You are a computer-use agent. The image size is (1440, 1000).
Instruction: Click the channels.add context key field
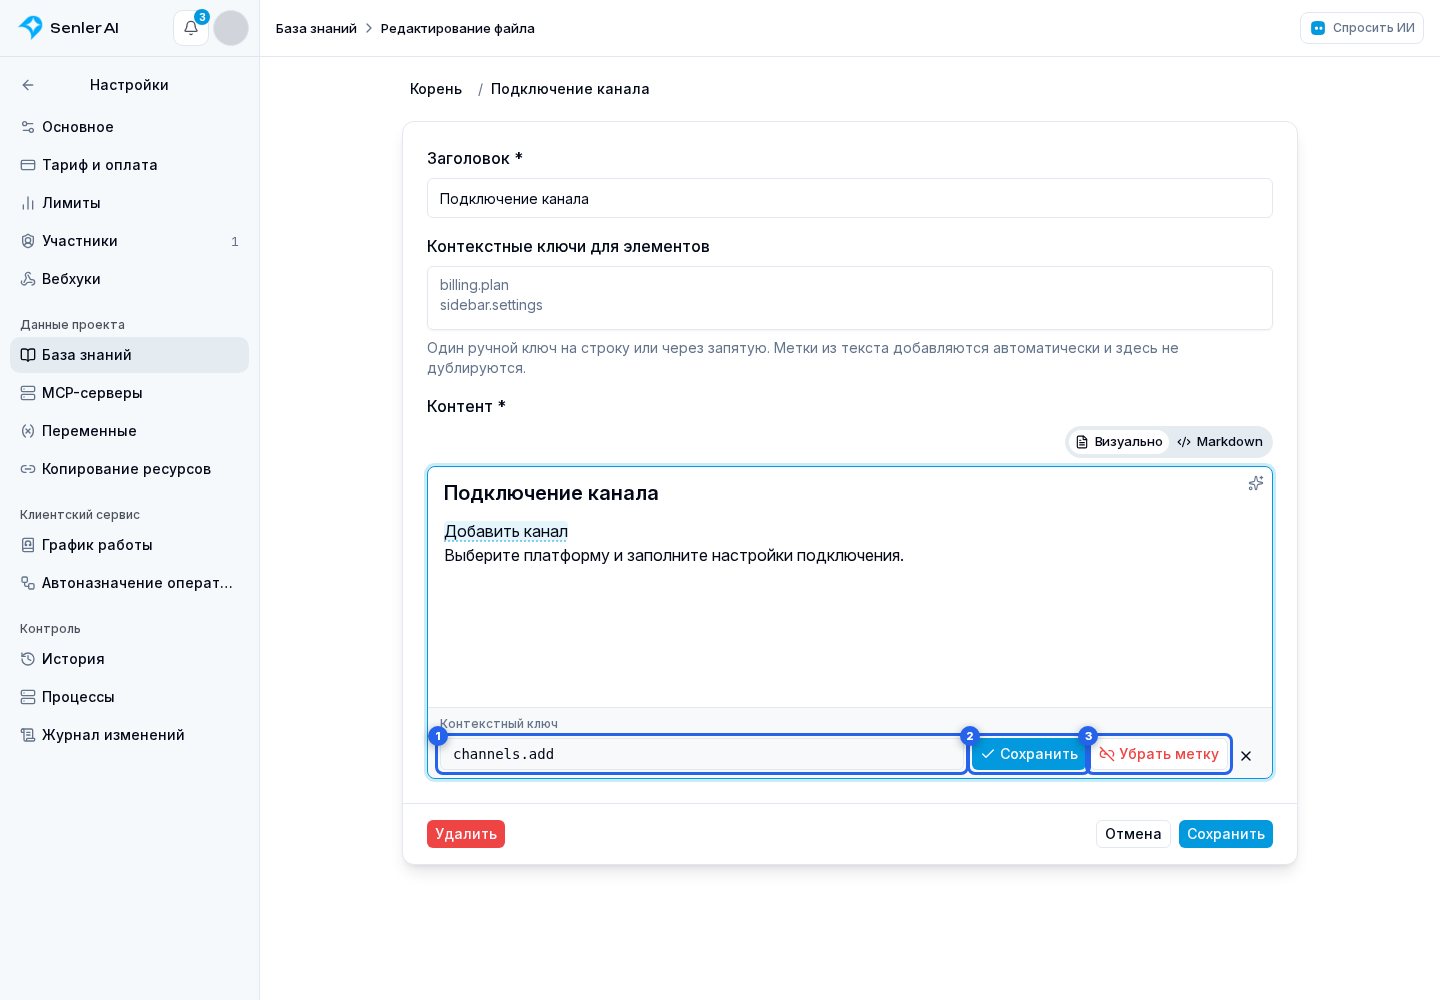point(702,754)
